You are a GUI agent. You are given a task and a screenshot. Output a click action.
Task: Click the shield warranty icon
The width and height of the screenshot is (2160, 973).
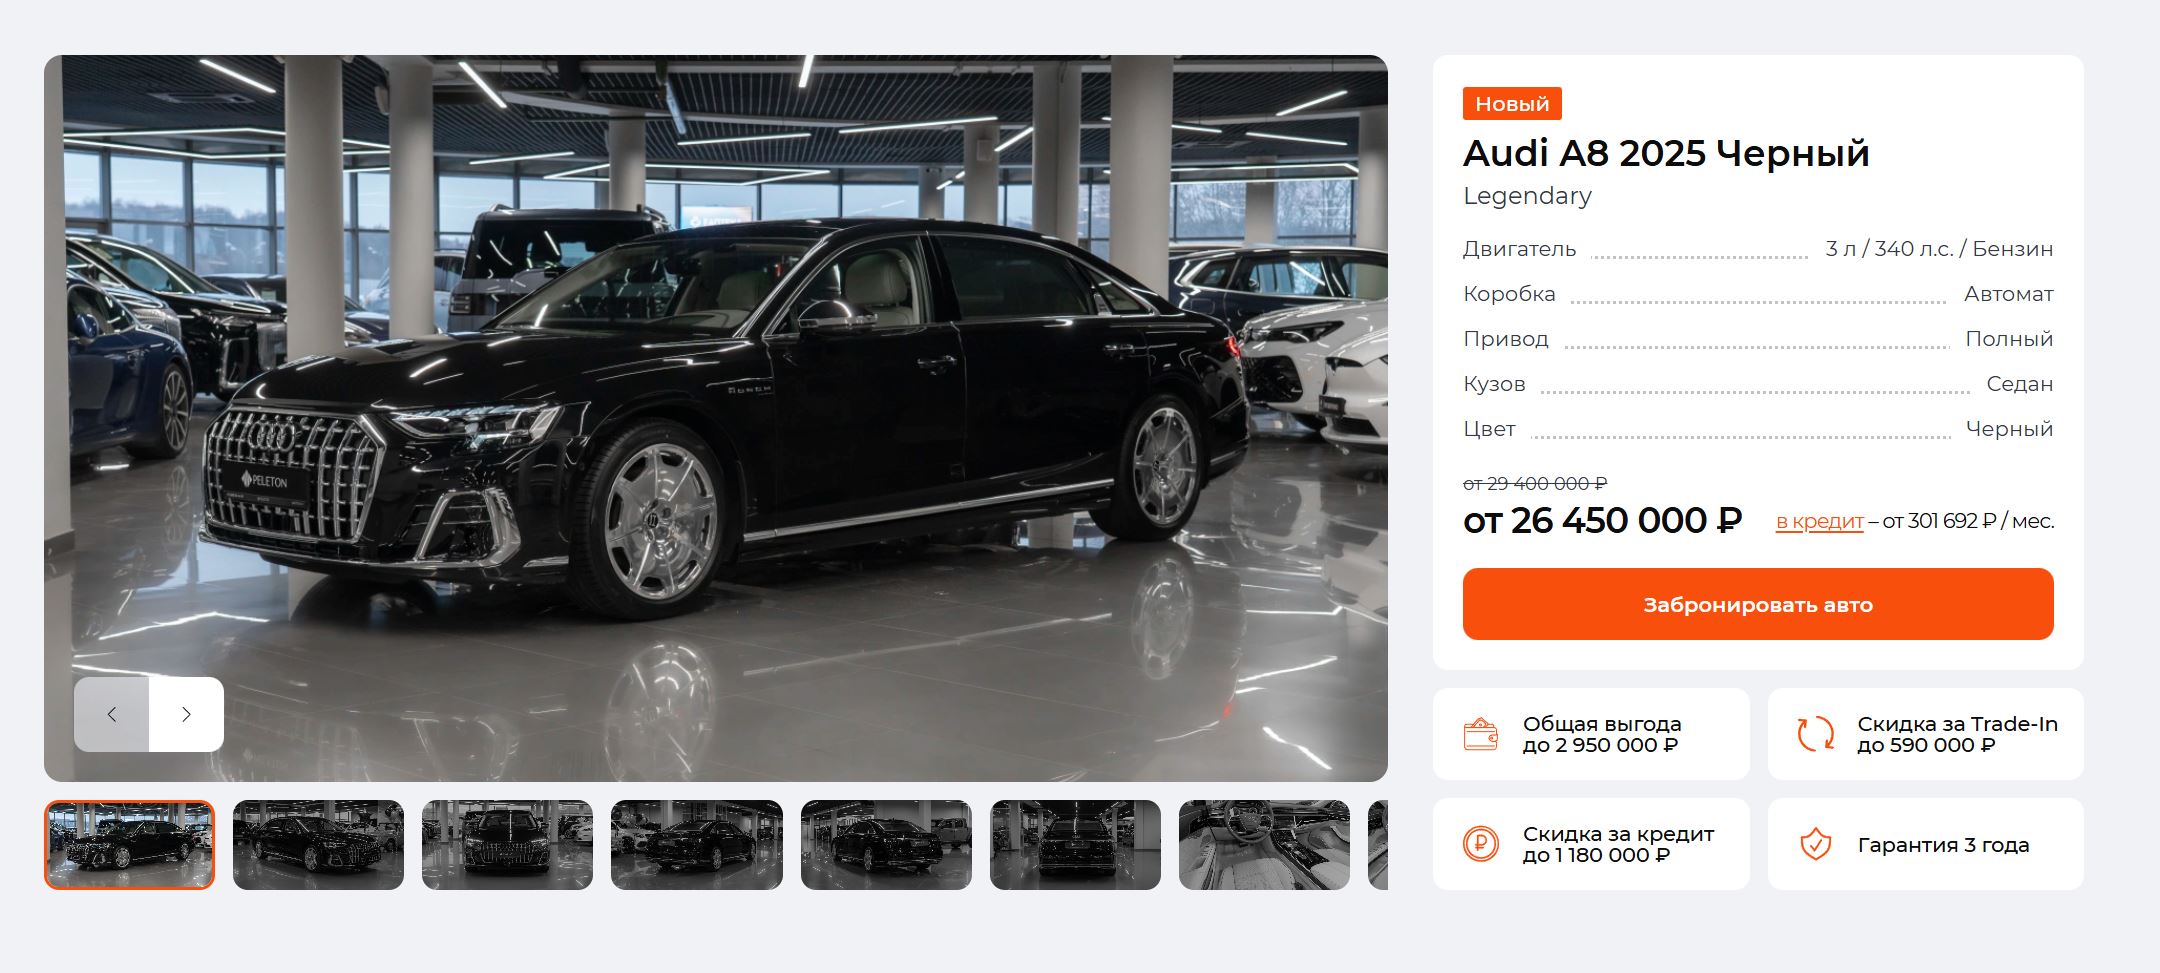pos(1815,844)
